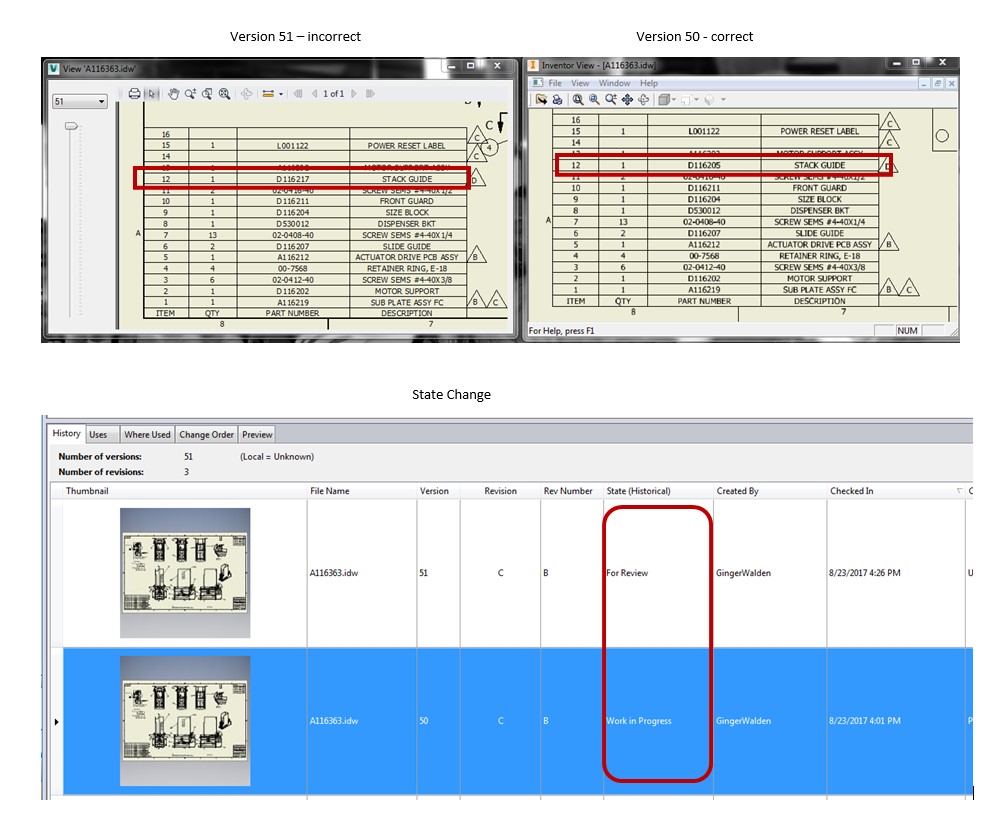Screen dimensions: 1000x814
Task: Switch to the Where Used tab
Action: pos(147,434)
